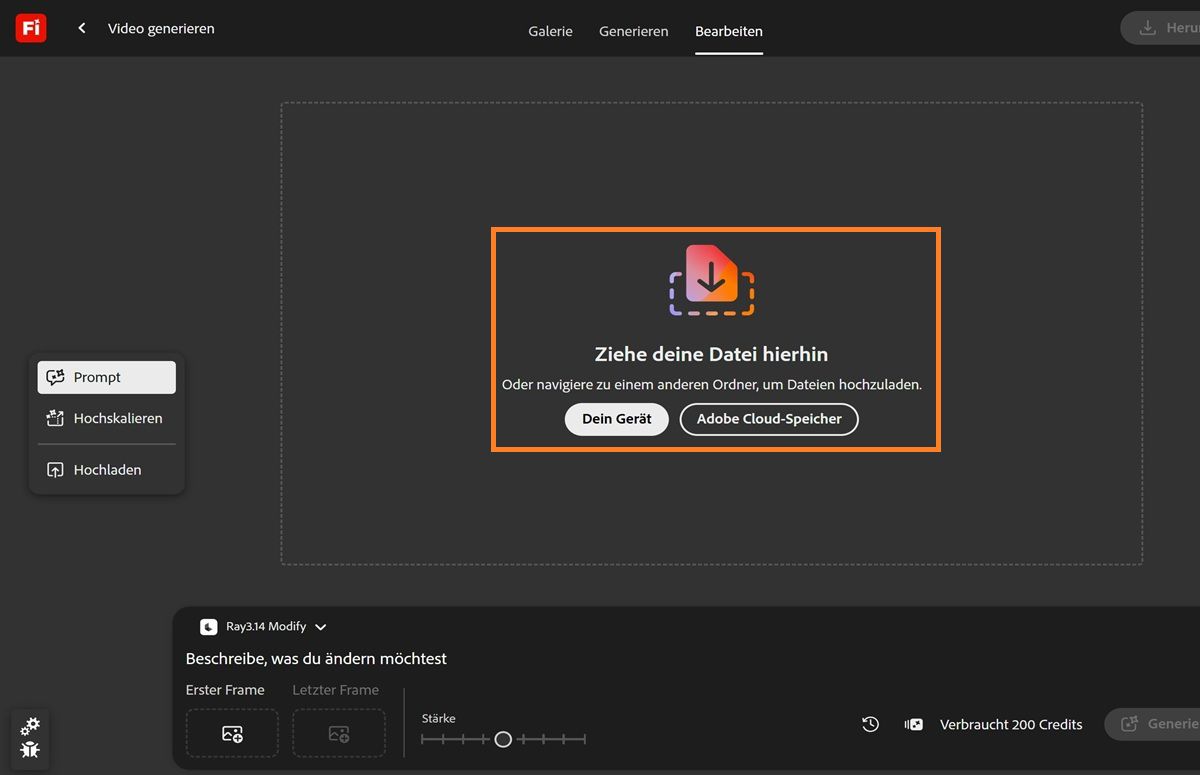Click the Stärke slider handle

point(503,739)
